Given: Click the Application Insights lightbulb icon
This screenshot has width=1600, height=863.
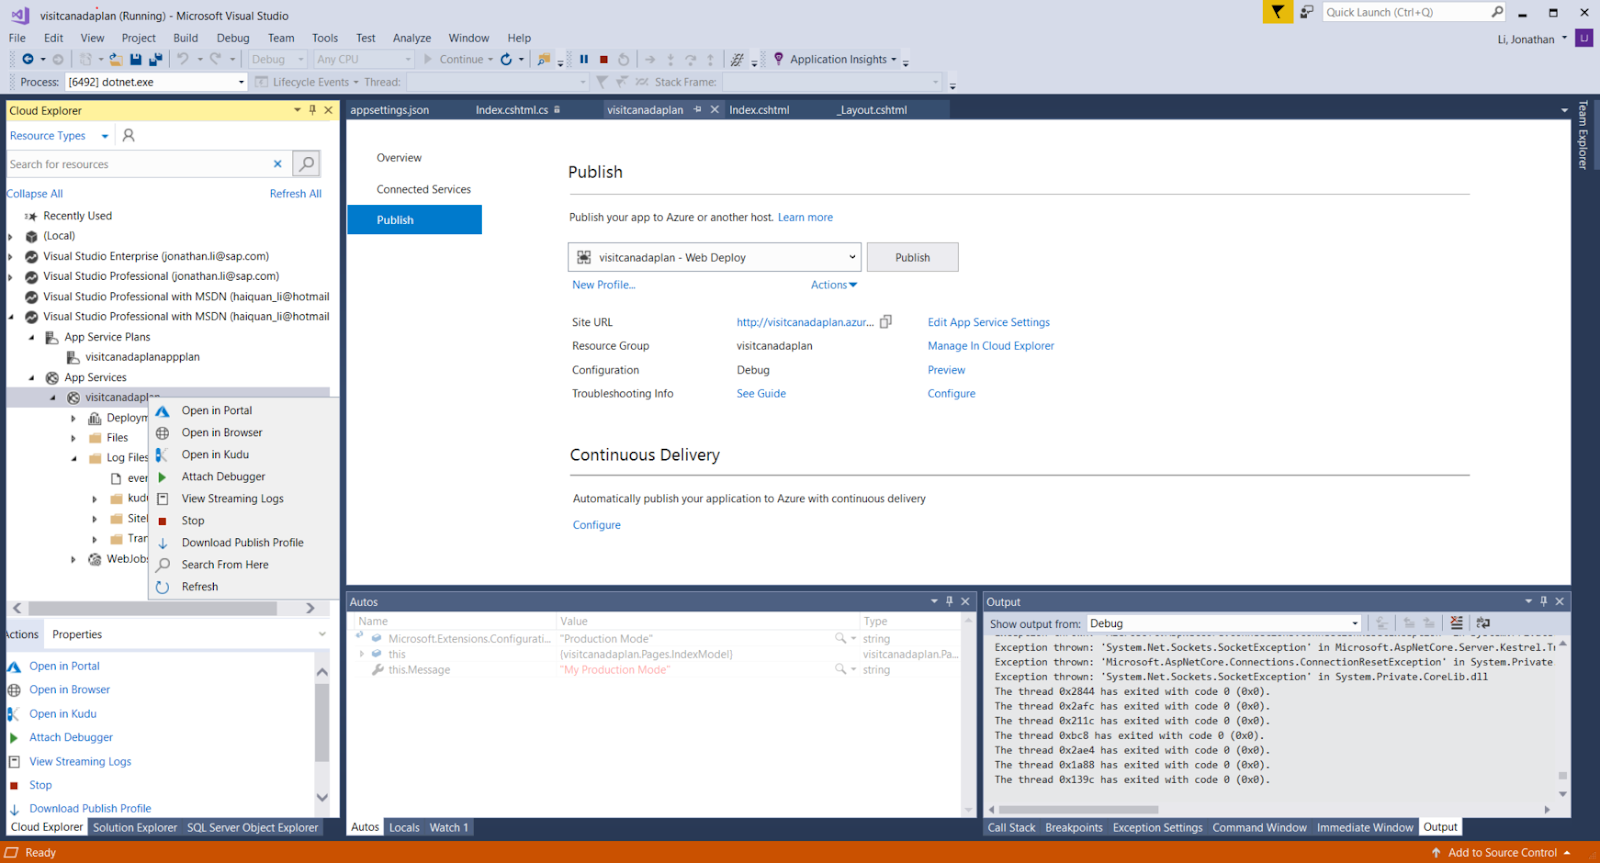Looking at the screenshot, I should click(779, 59).
